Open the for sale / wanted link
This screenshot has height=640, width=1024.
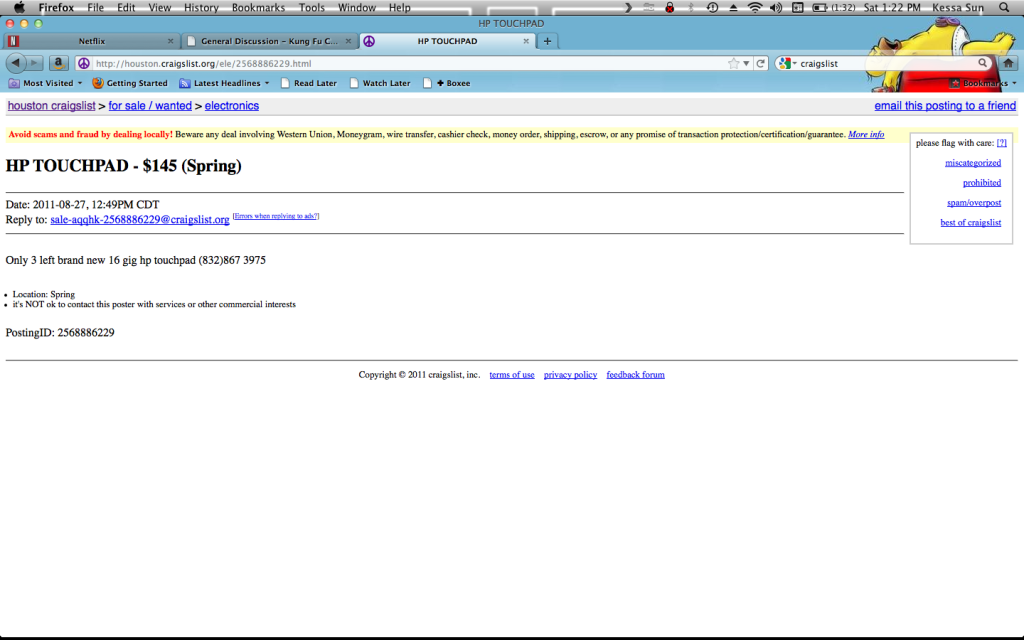[150, 106]
